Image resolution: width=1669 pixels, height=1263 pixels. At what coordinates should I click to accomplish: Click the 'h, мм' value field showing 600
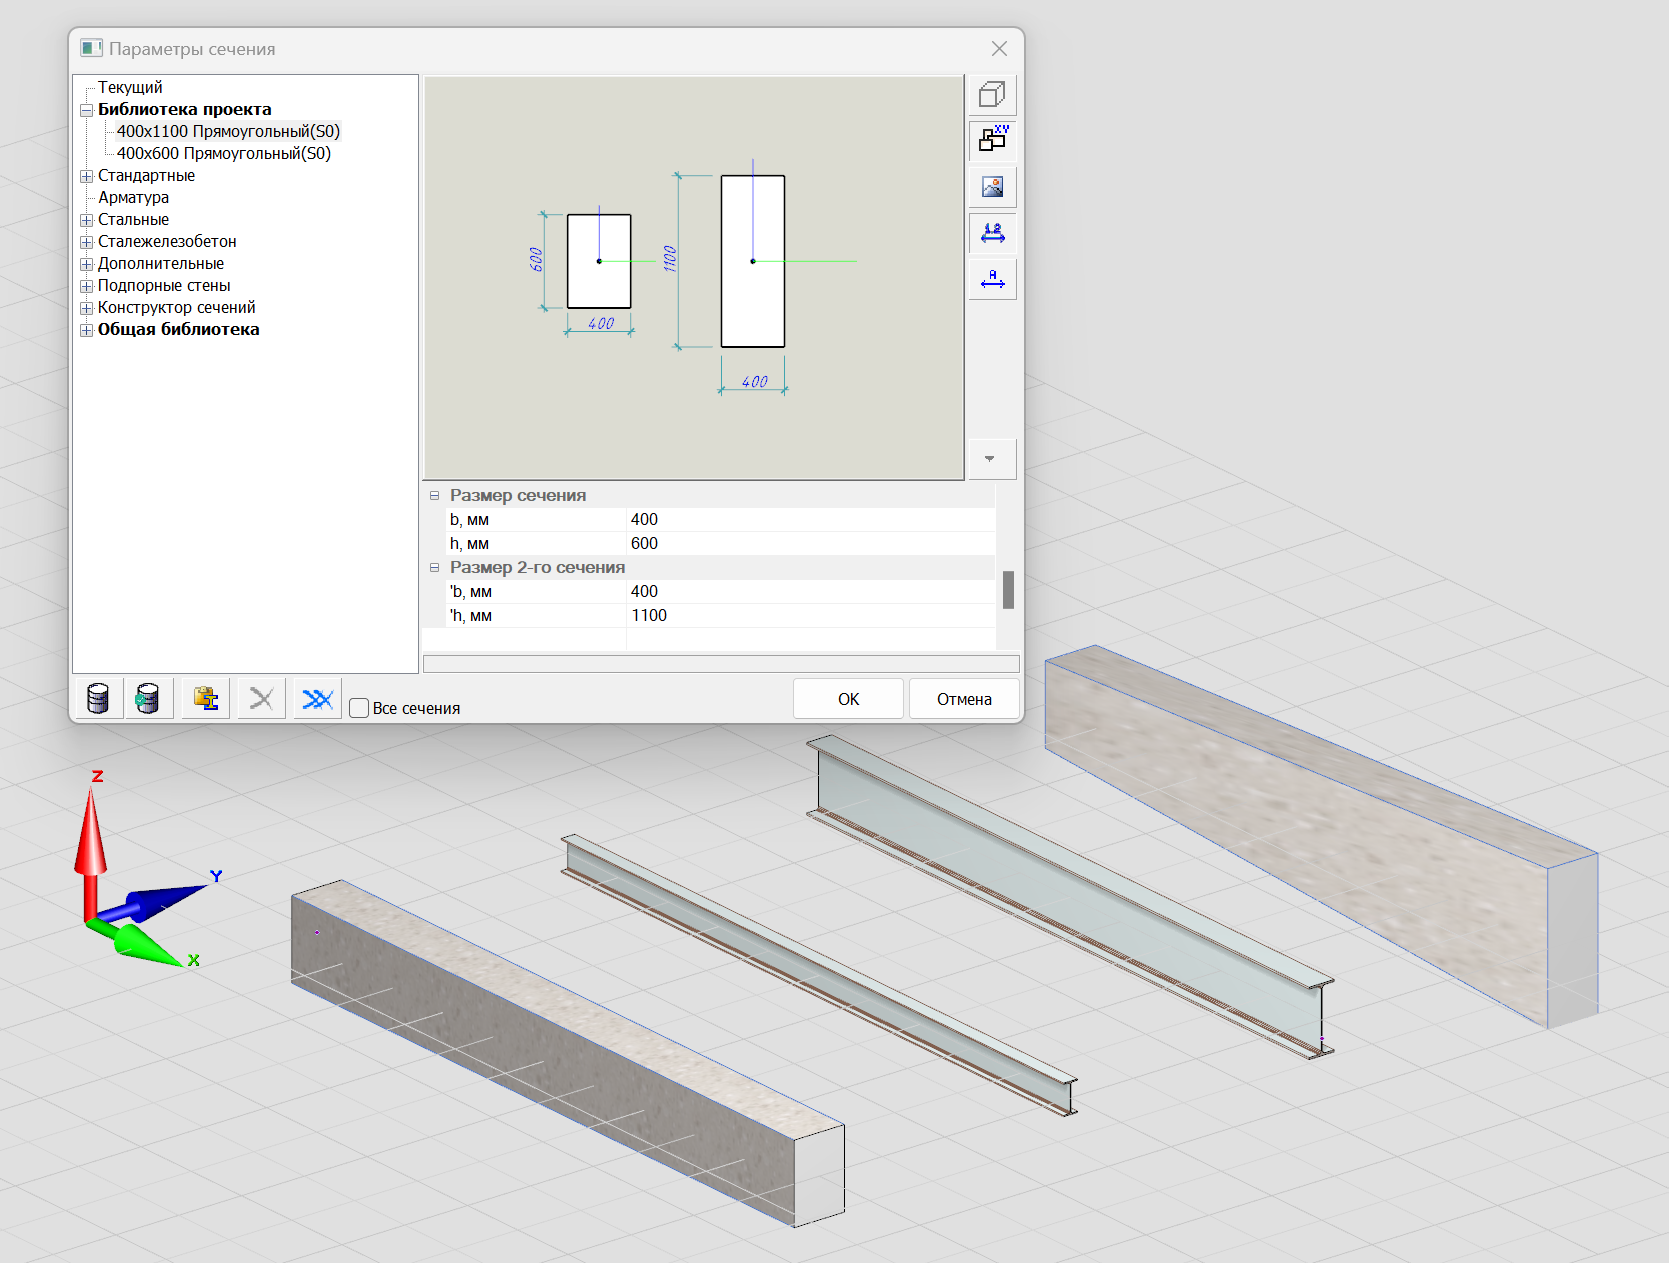point(810,544)
